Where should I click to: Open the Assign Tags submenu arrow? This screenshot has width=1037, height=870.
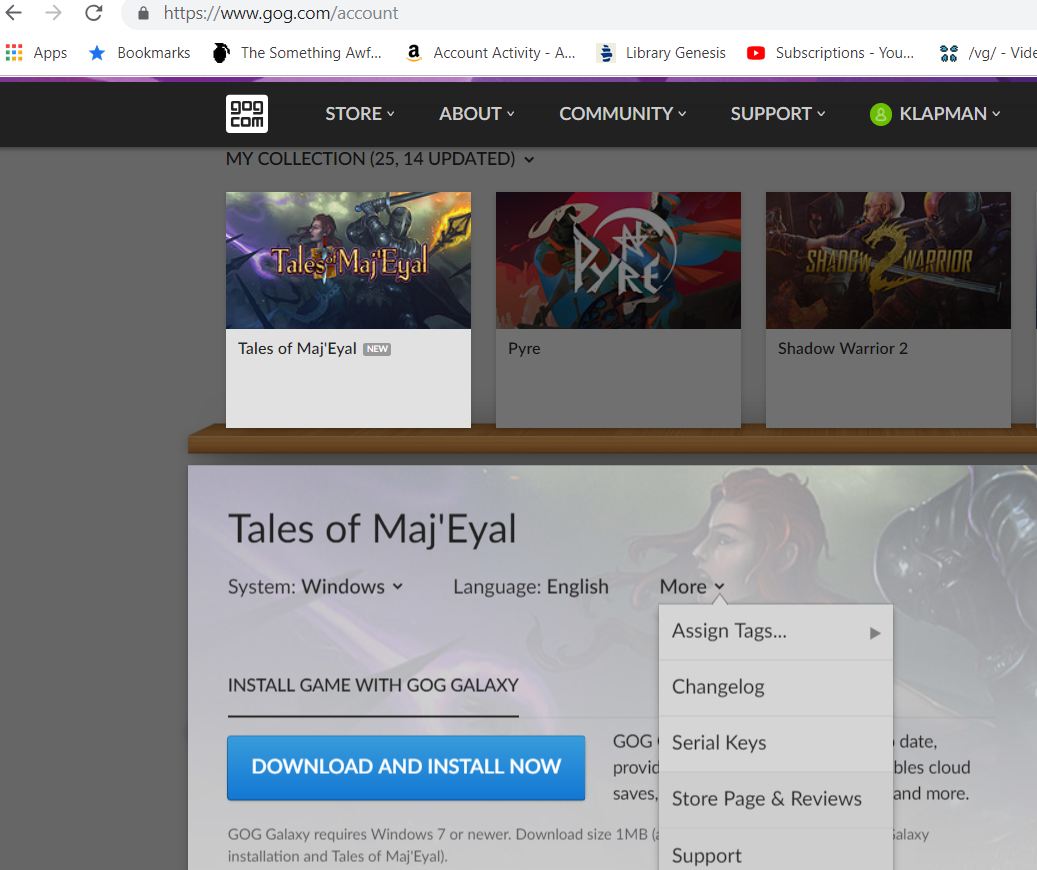pos(875,633)
